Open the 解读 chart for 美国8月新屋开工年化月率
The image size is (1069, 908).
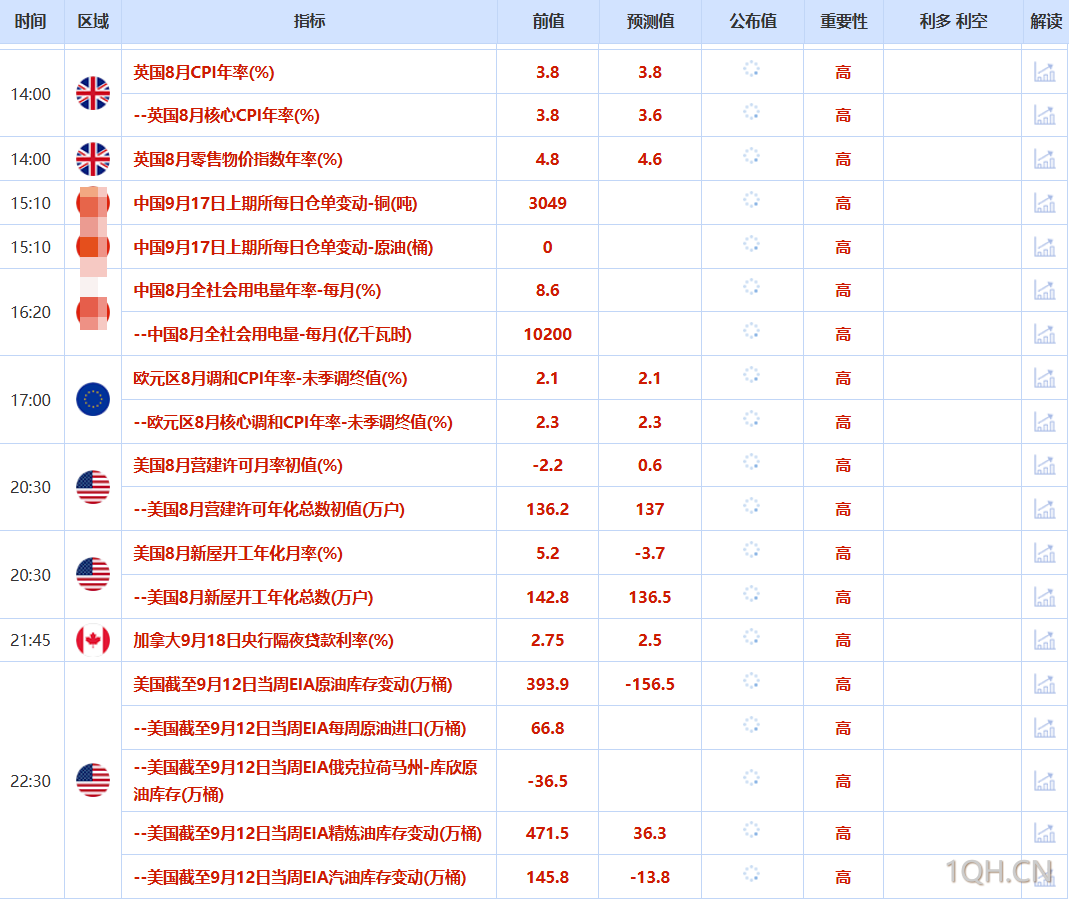coord(1044,553)
